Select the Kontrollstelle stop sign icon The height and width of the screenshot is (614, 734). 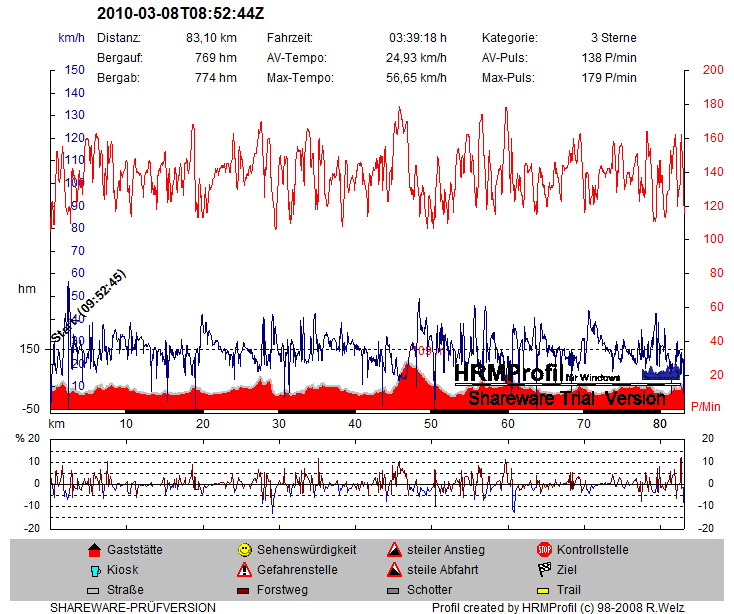point(544,550)
